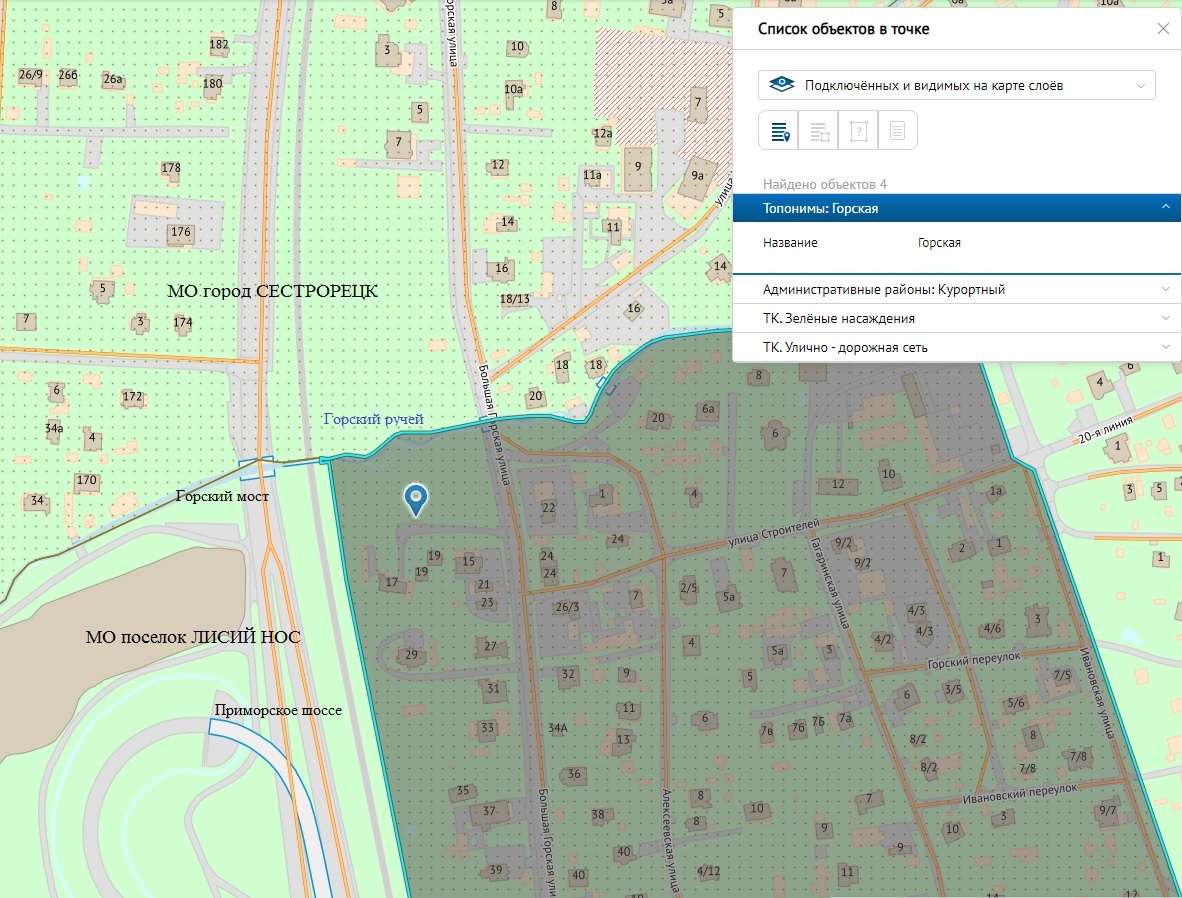Screen dimensions: 1182x898
Task: Close the 'Список объектов в точке' panel
Action: pyautogui.click(x=1162, y=29)
